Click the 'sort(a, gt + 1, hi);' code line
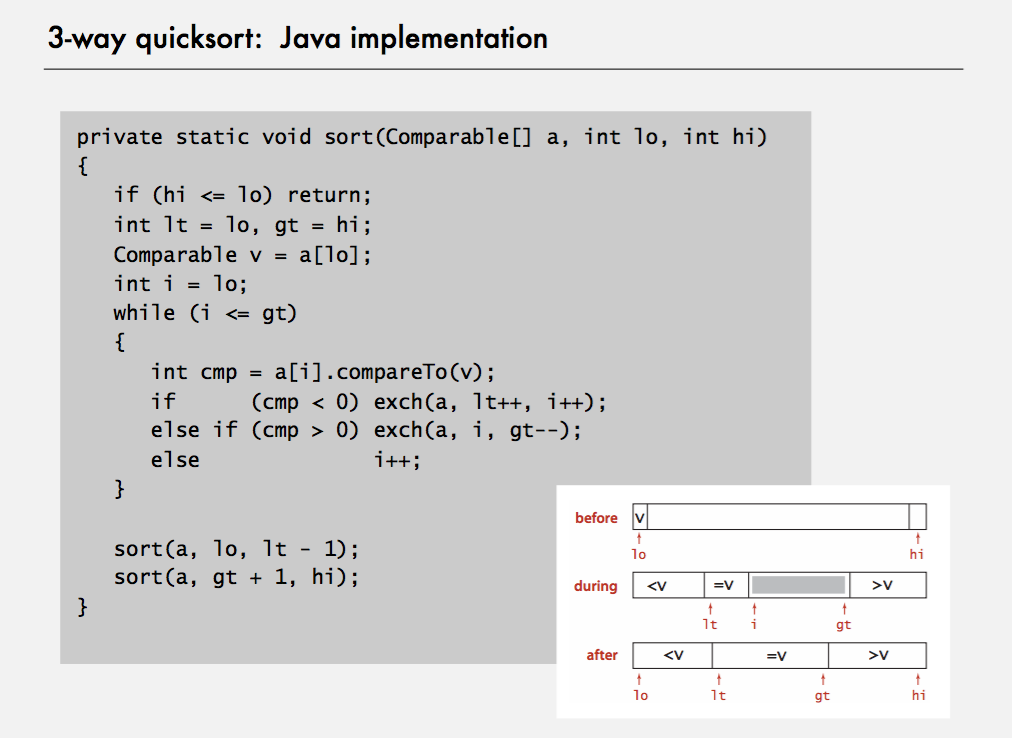Screen dimensions: 1012x738 point(235,577)
